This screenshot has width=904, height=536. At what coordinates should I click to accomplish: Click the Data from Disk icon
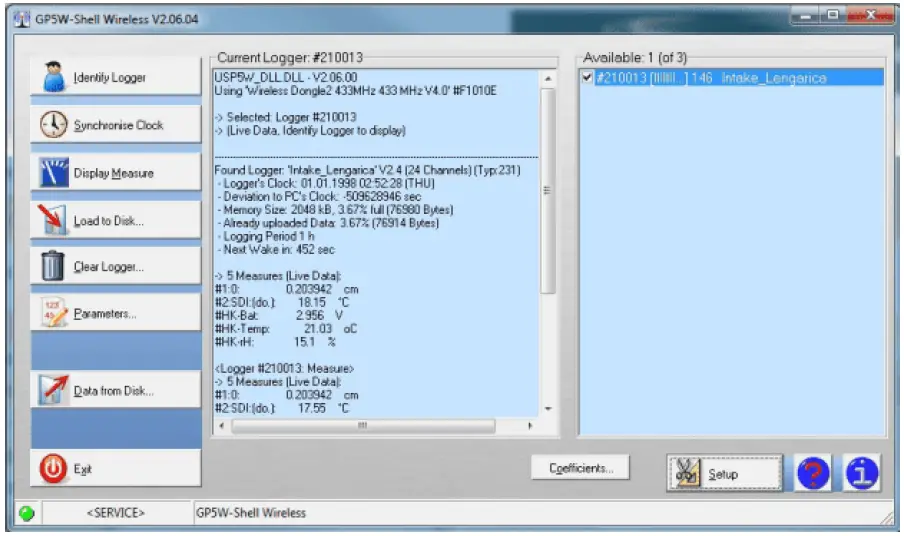click(x=54, y=390)
